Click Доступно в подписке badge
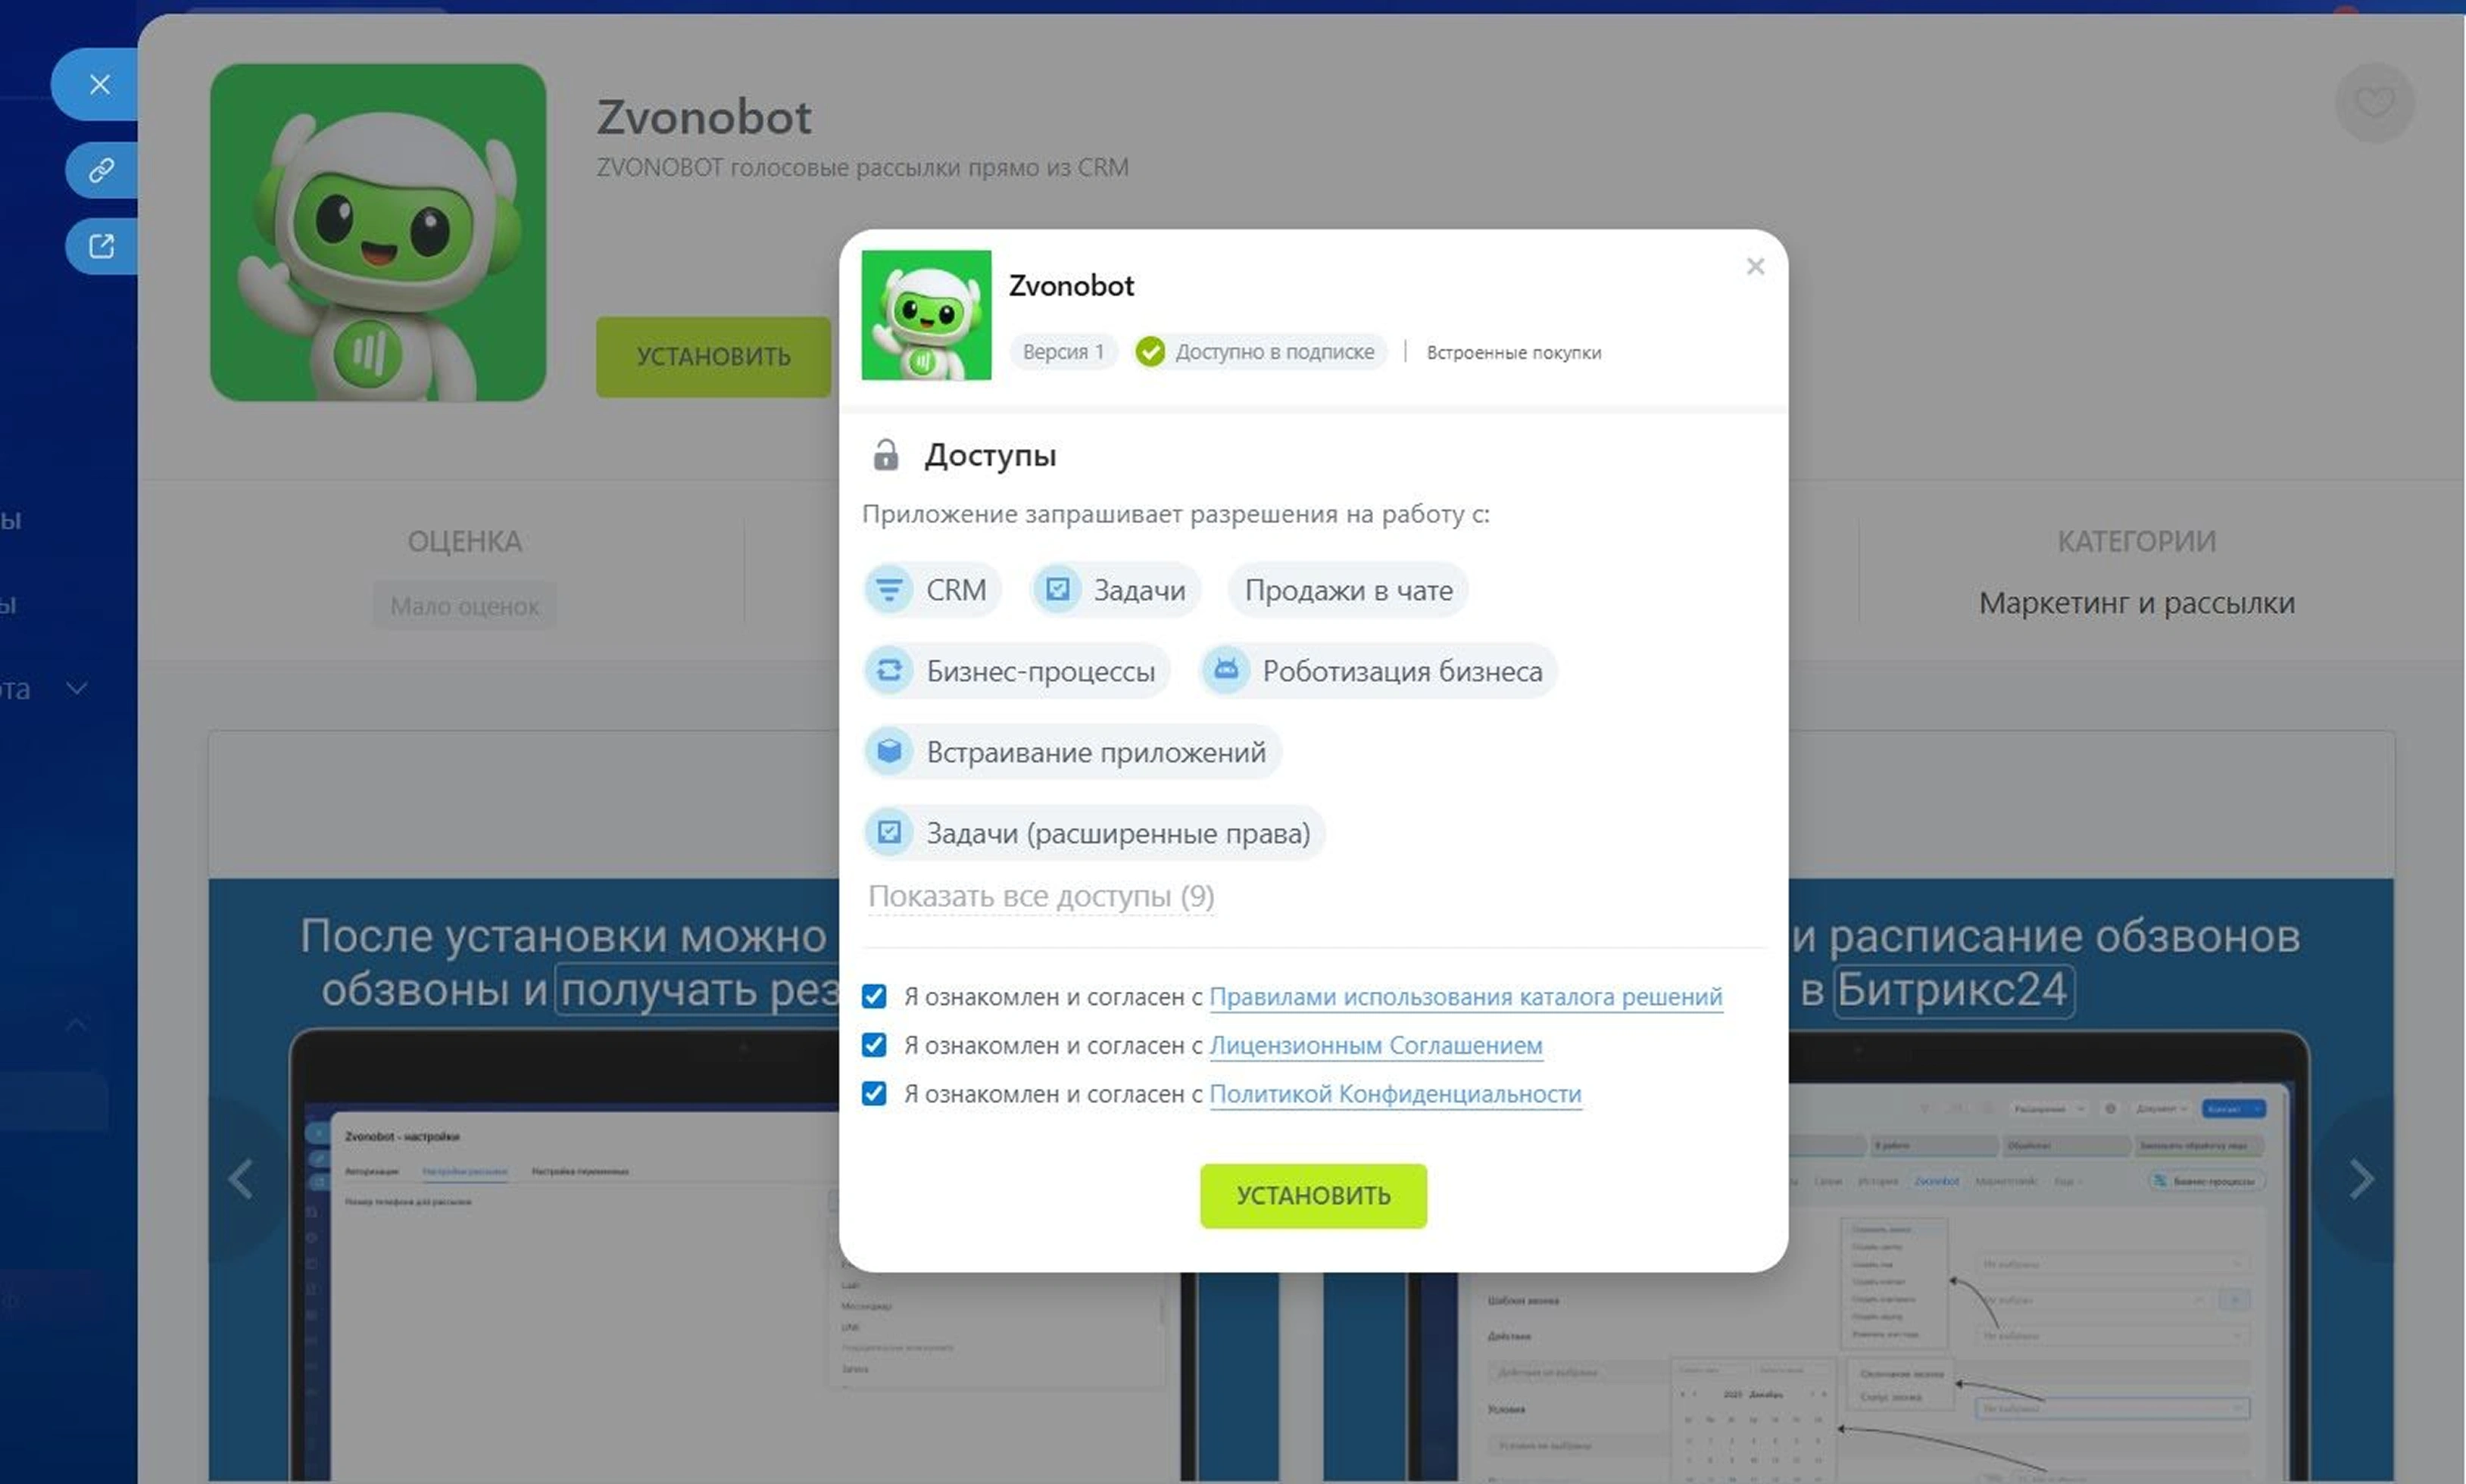 point(1260,352)
